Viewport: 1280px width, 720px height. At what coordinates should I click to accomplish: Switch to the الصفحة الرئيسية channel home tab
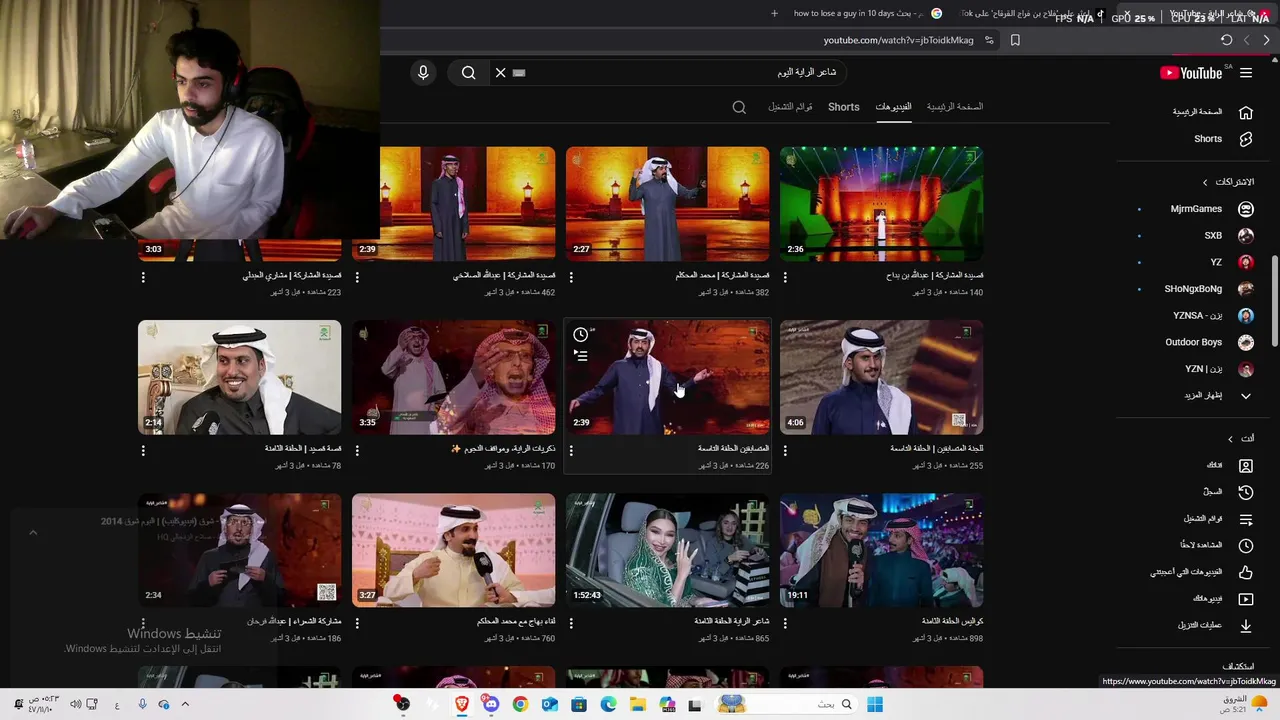click(954, 107)
